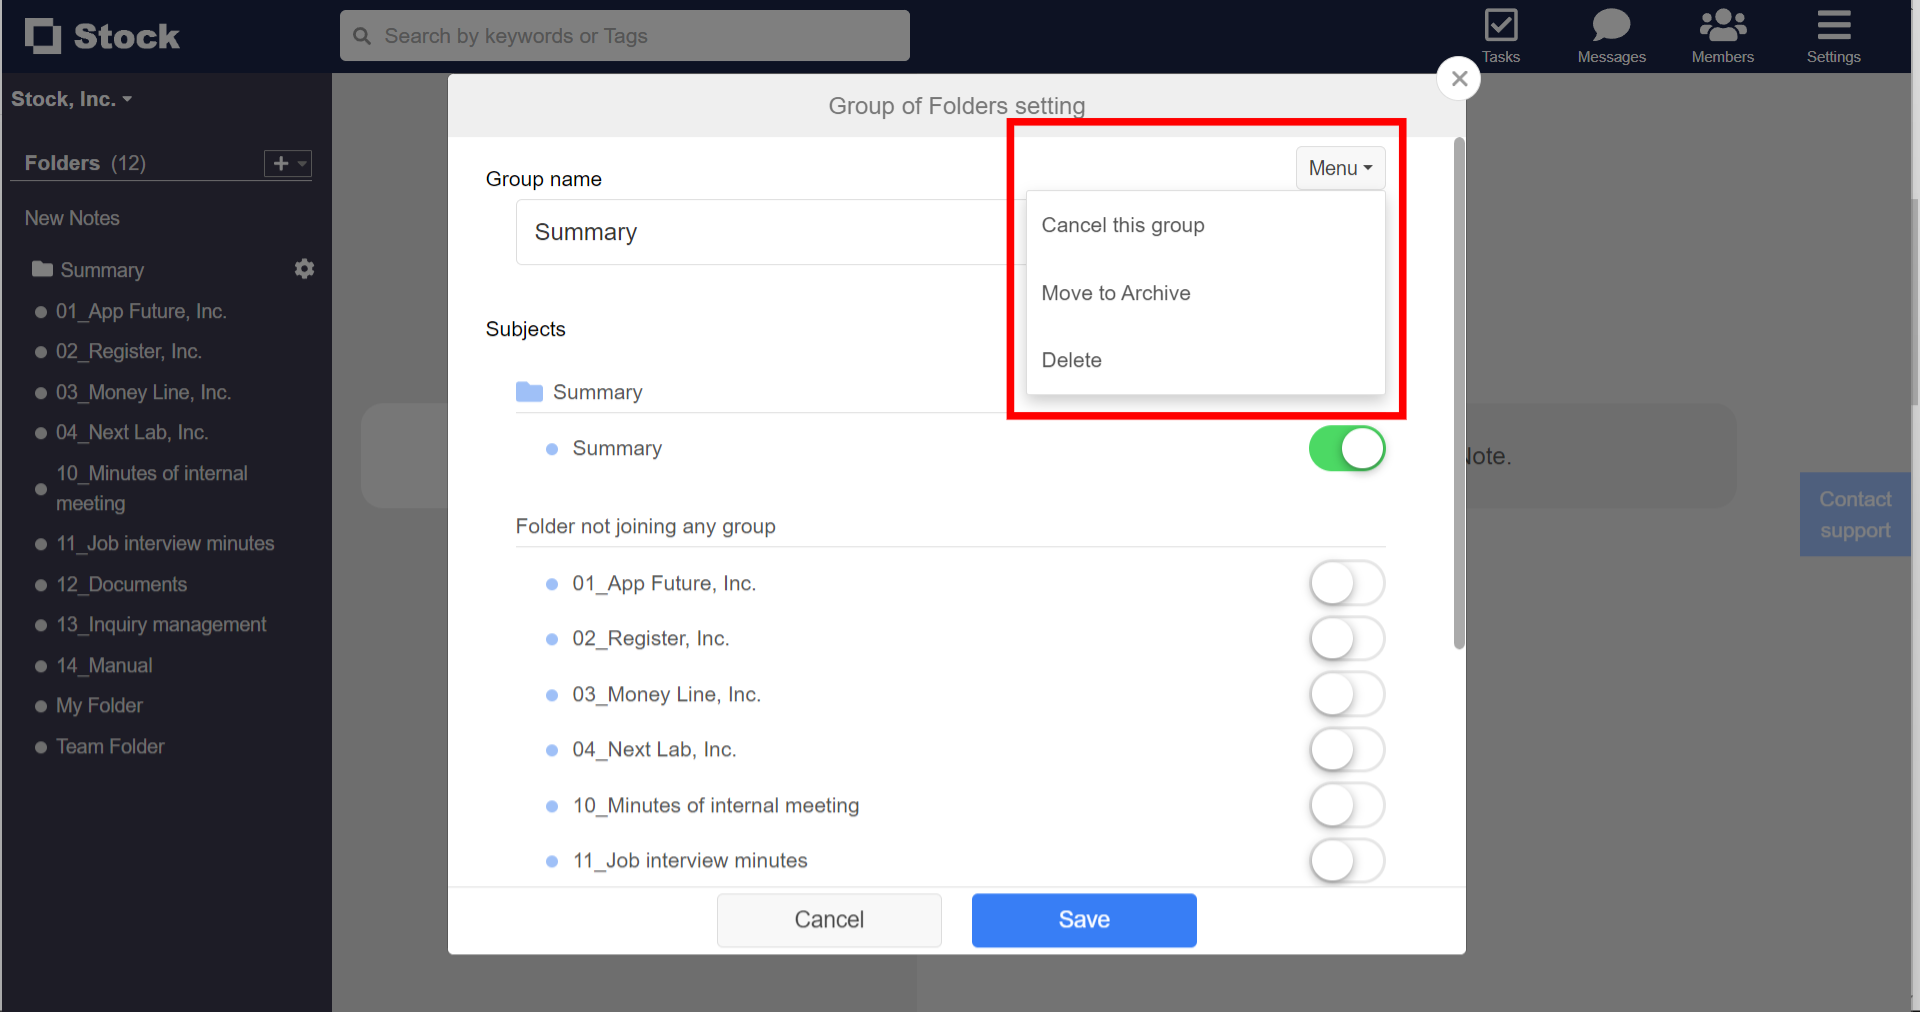Close the Group of Folders setting dialog

pos(1458,78)
